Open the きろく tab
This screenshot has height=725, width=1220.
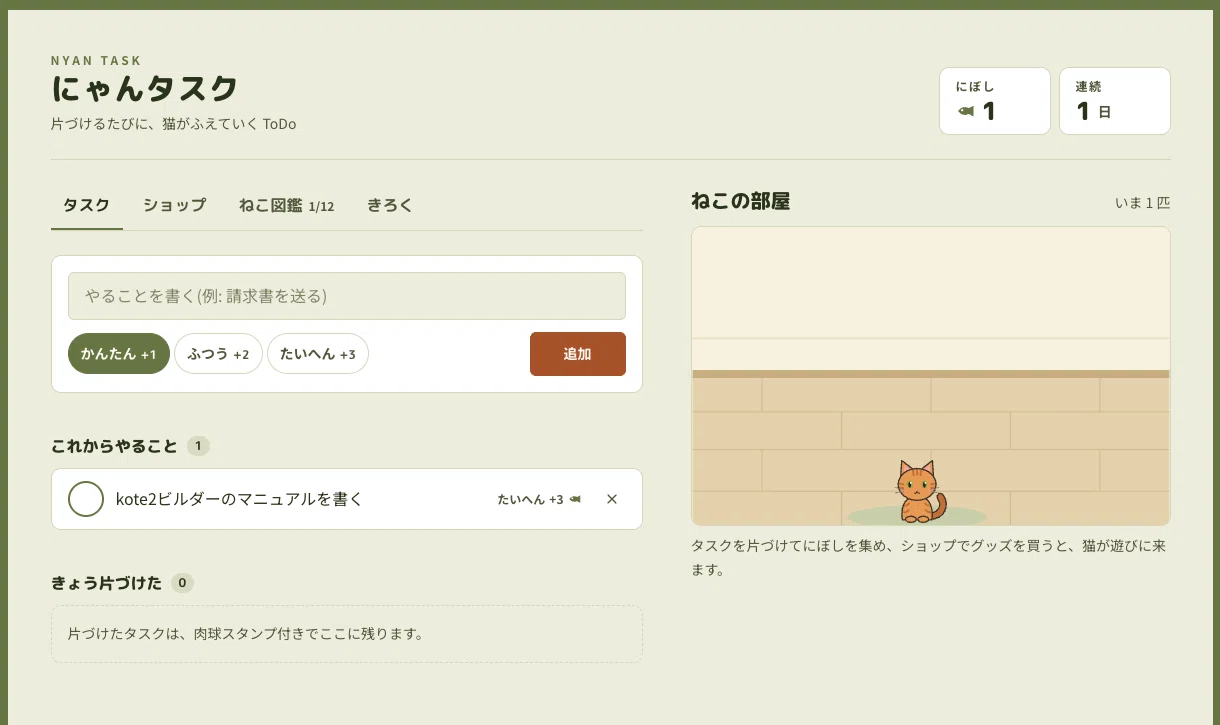390,205
